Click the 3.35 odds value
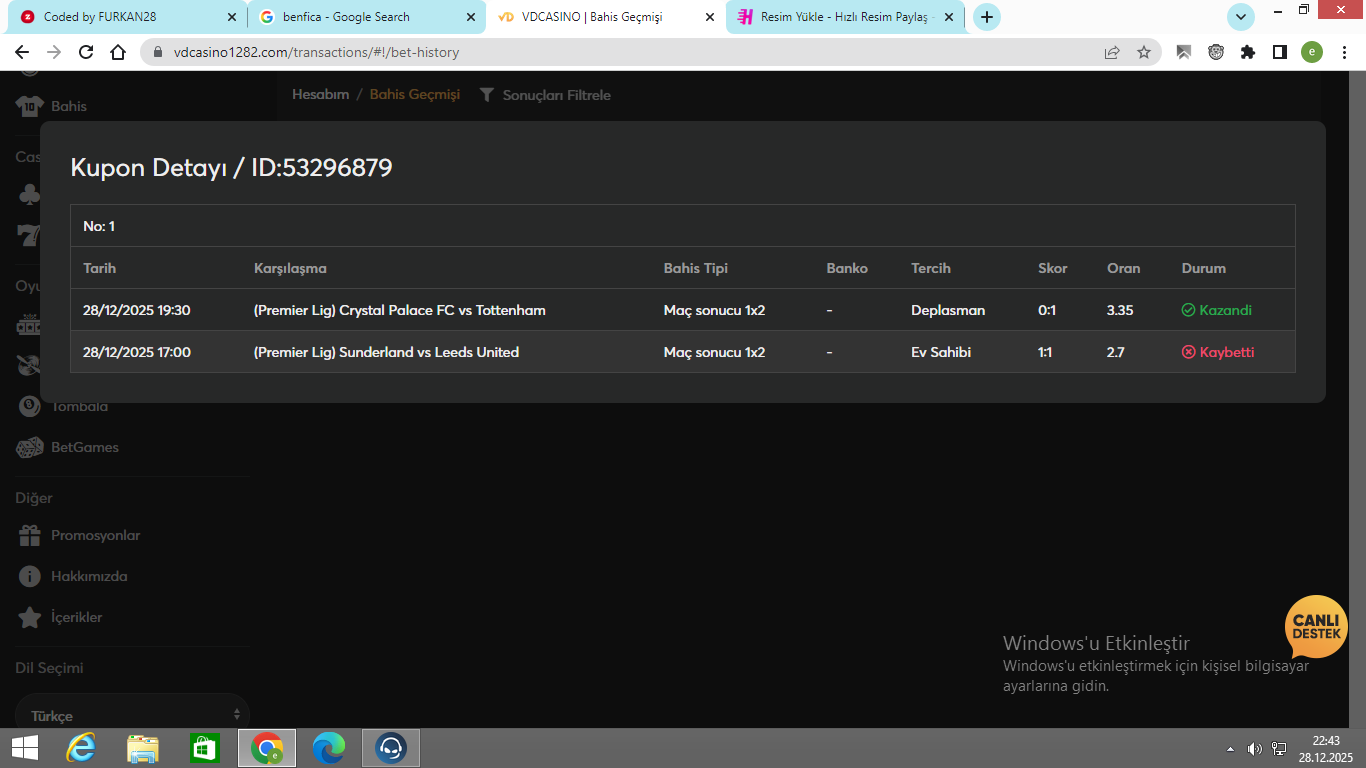Screen dimensions: 1366x768 coord(1120,310)
